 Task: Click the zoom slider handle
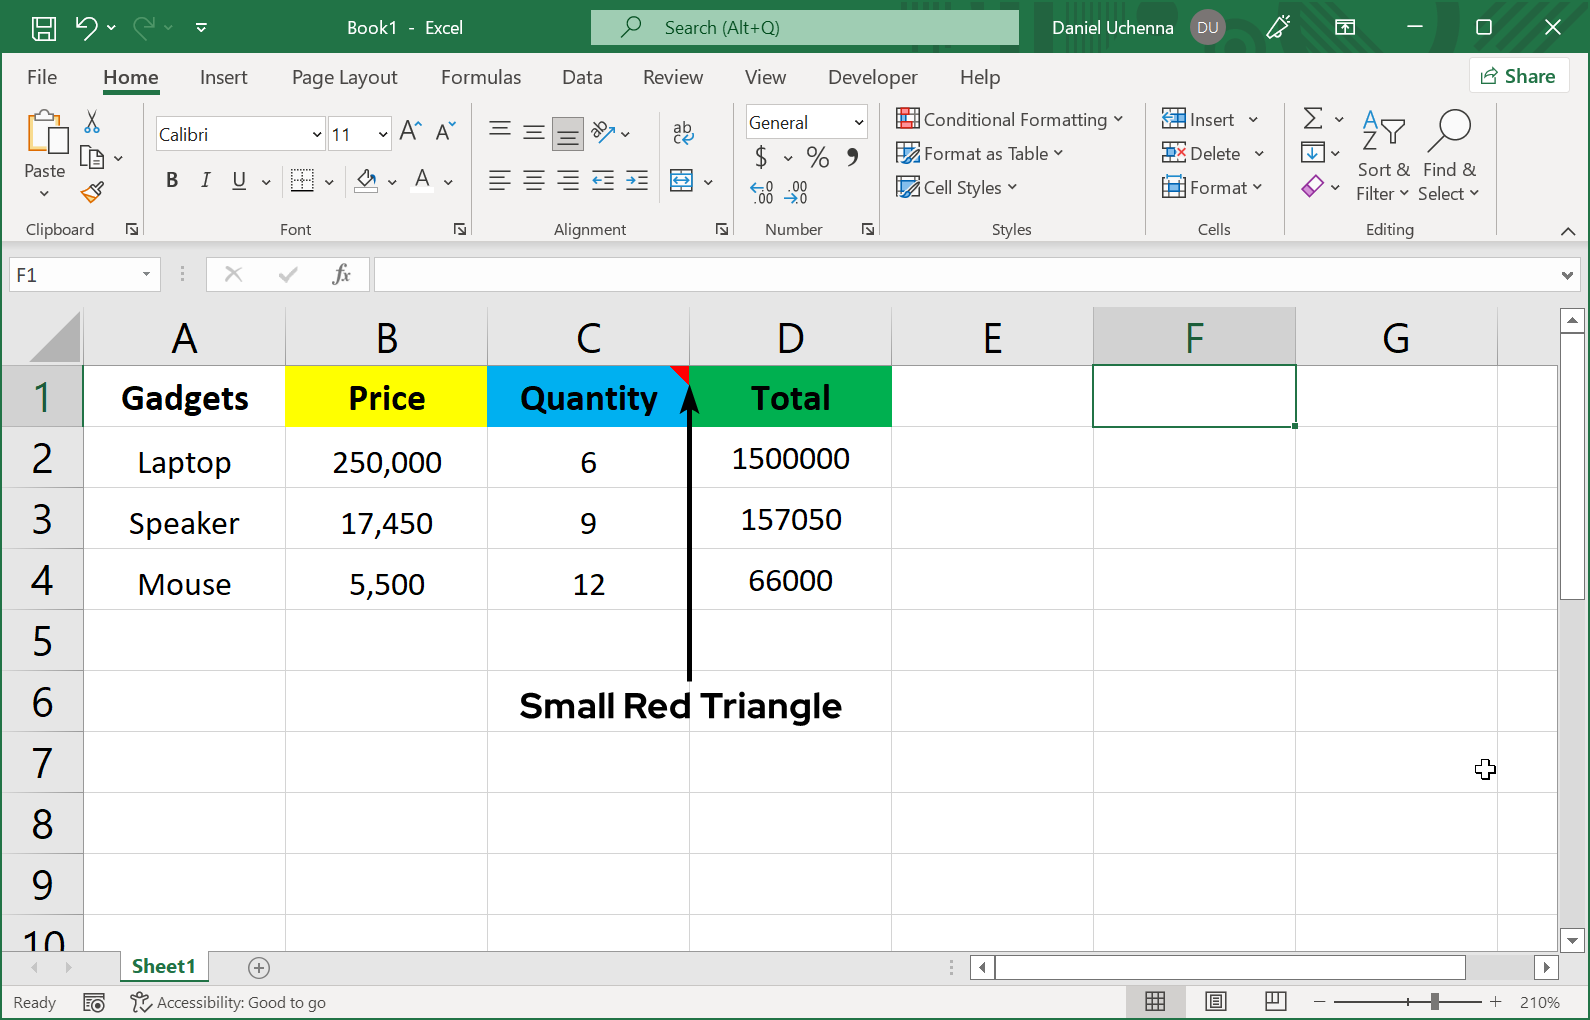coord(1435,1001)
